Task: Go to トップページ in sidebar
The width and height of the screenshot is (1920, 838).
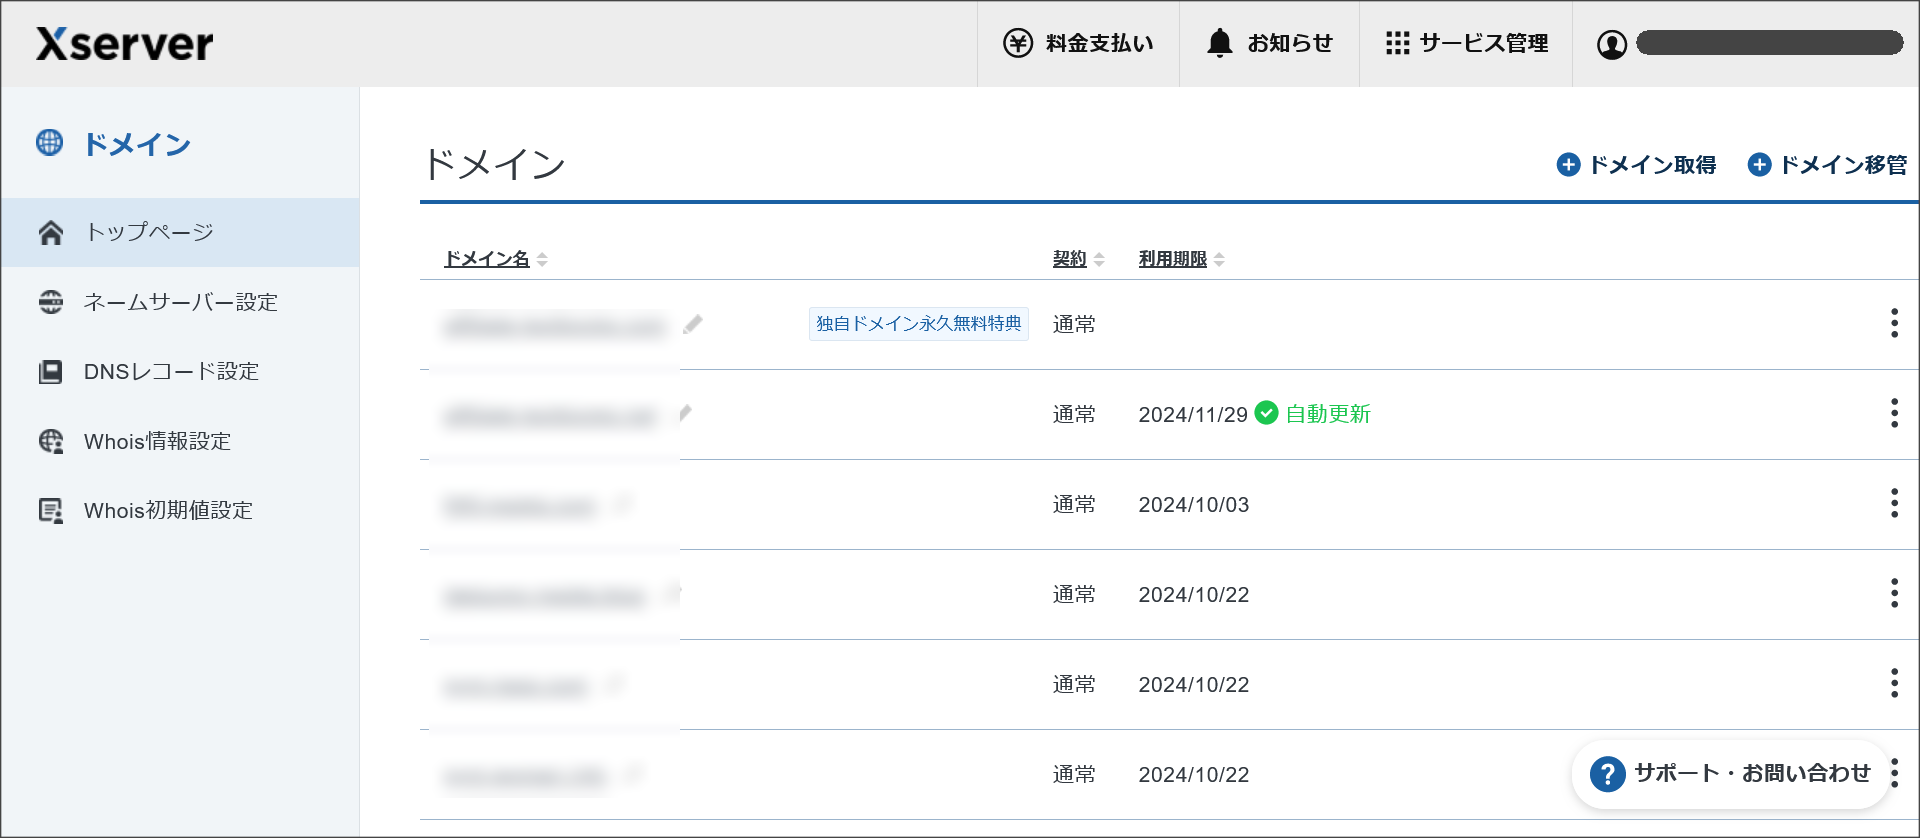Action: 180,232
